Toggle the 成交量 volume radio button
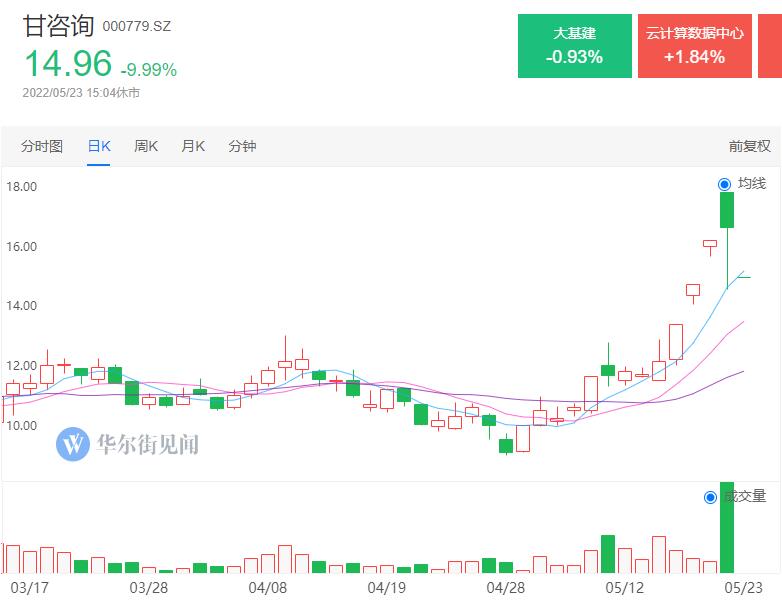Image resolution: width=782 pixels, height=605 pixels. pos(710,497)
